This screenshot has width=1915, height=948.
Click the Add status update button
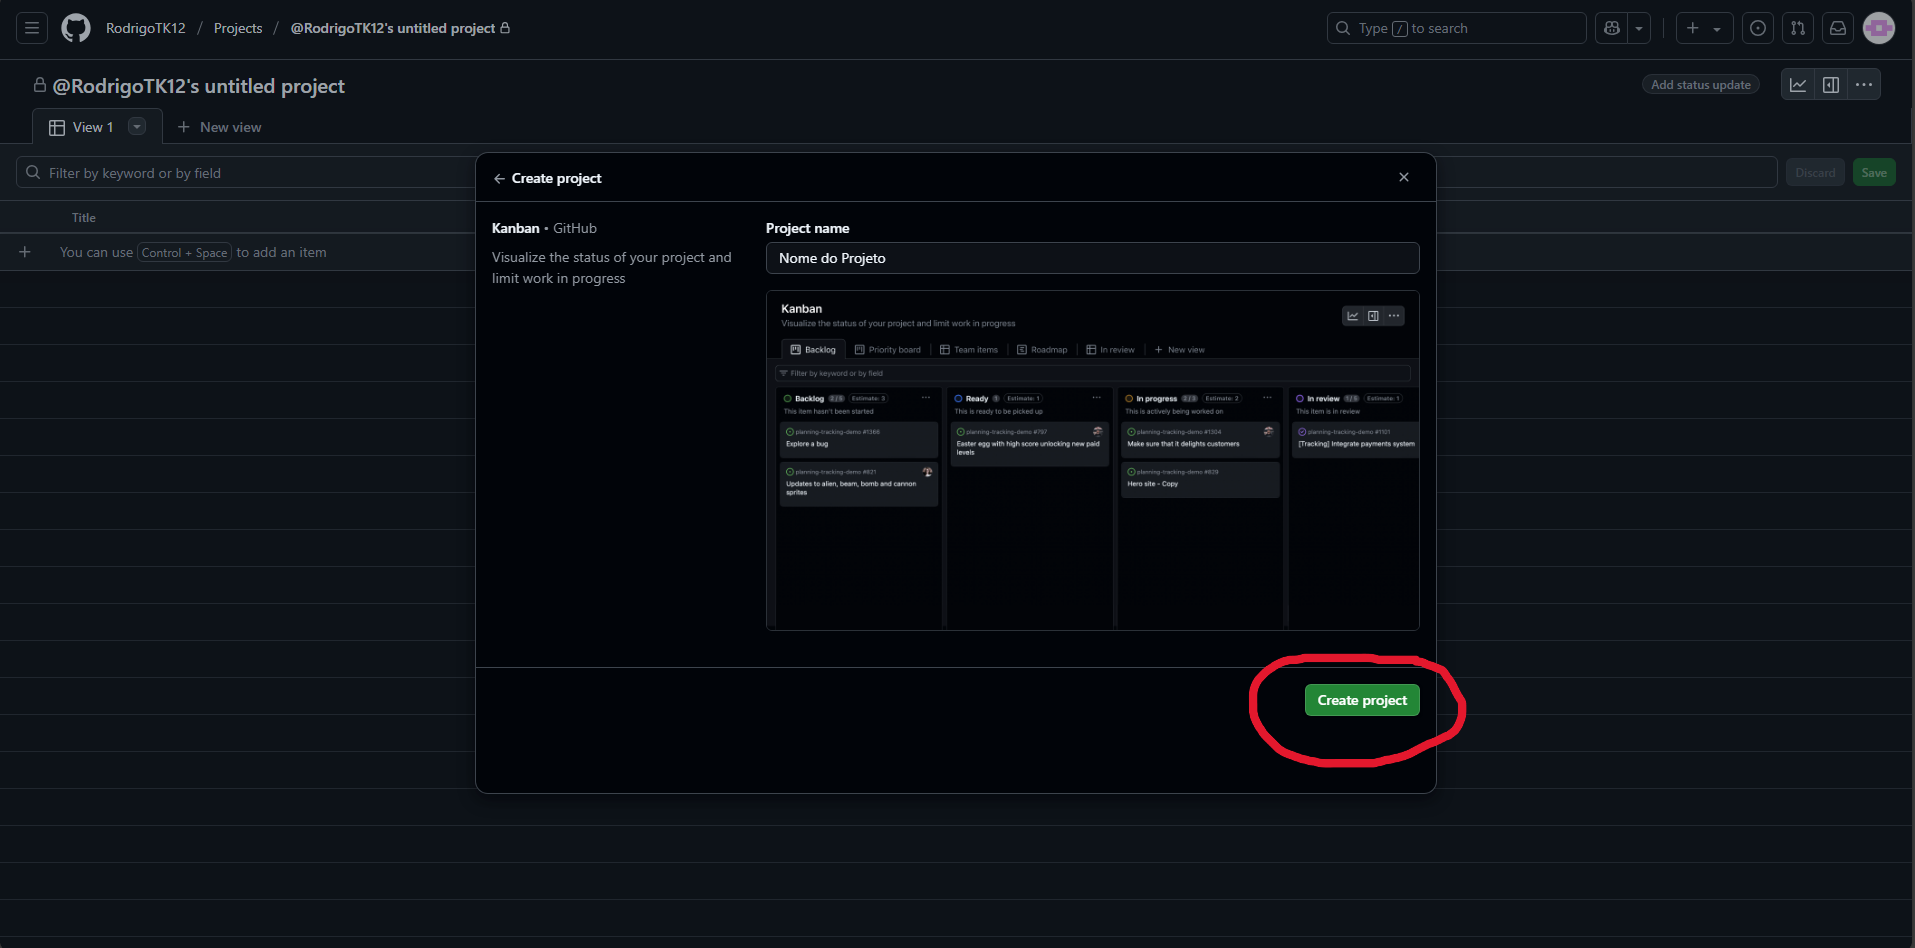[x=1700, y=85]
